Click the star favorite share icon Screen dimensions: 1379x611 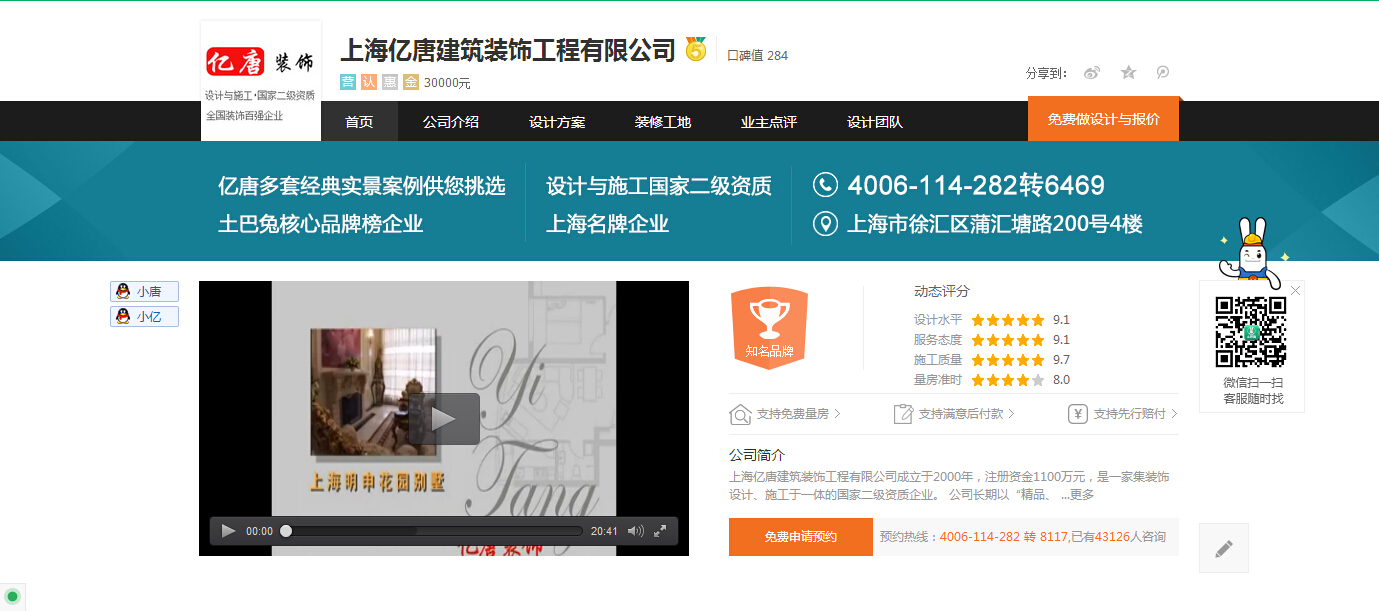(x=1128, y=73)
